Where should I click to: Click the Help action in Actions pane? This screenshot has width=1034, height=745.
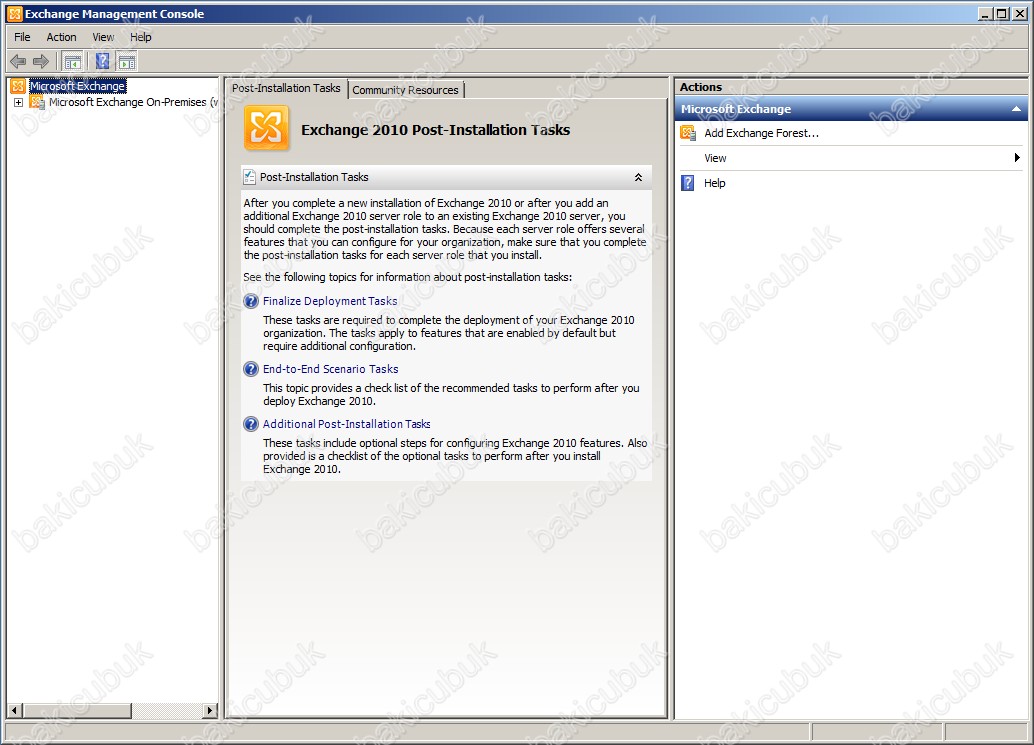point(715,183)
